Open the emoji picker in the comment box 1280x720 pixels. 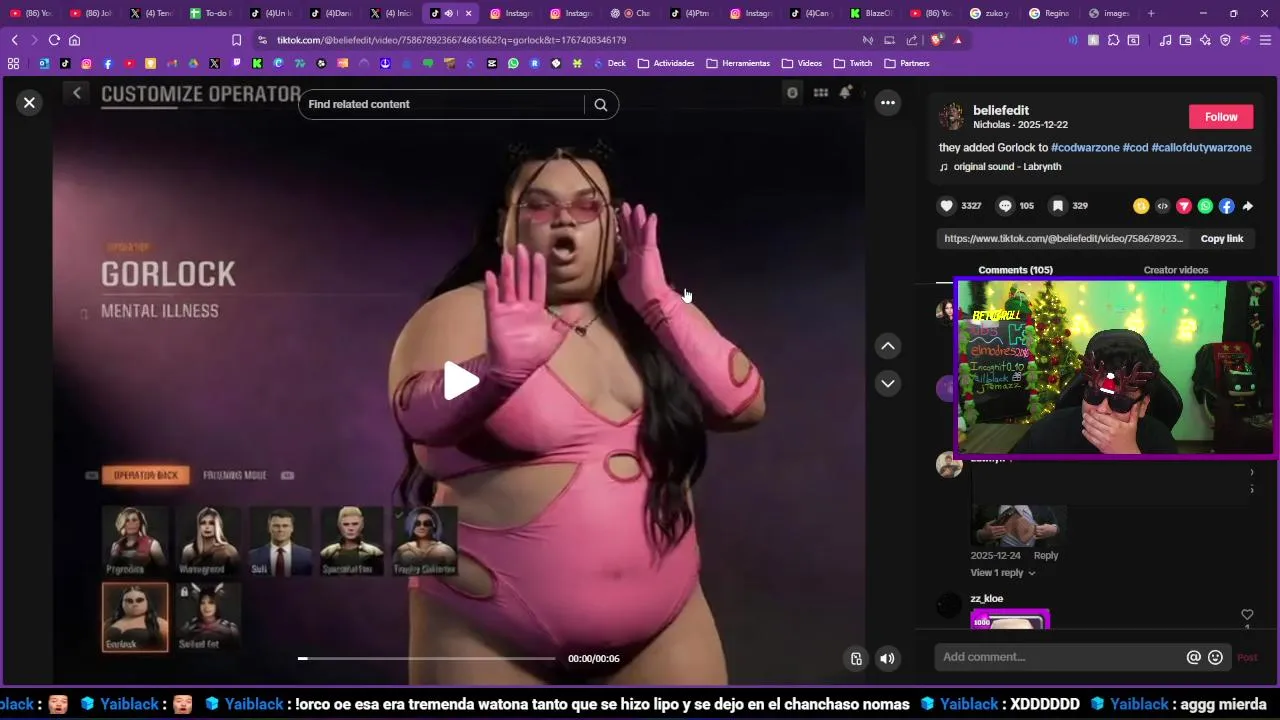point(1215,657)
